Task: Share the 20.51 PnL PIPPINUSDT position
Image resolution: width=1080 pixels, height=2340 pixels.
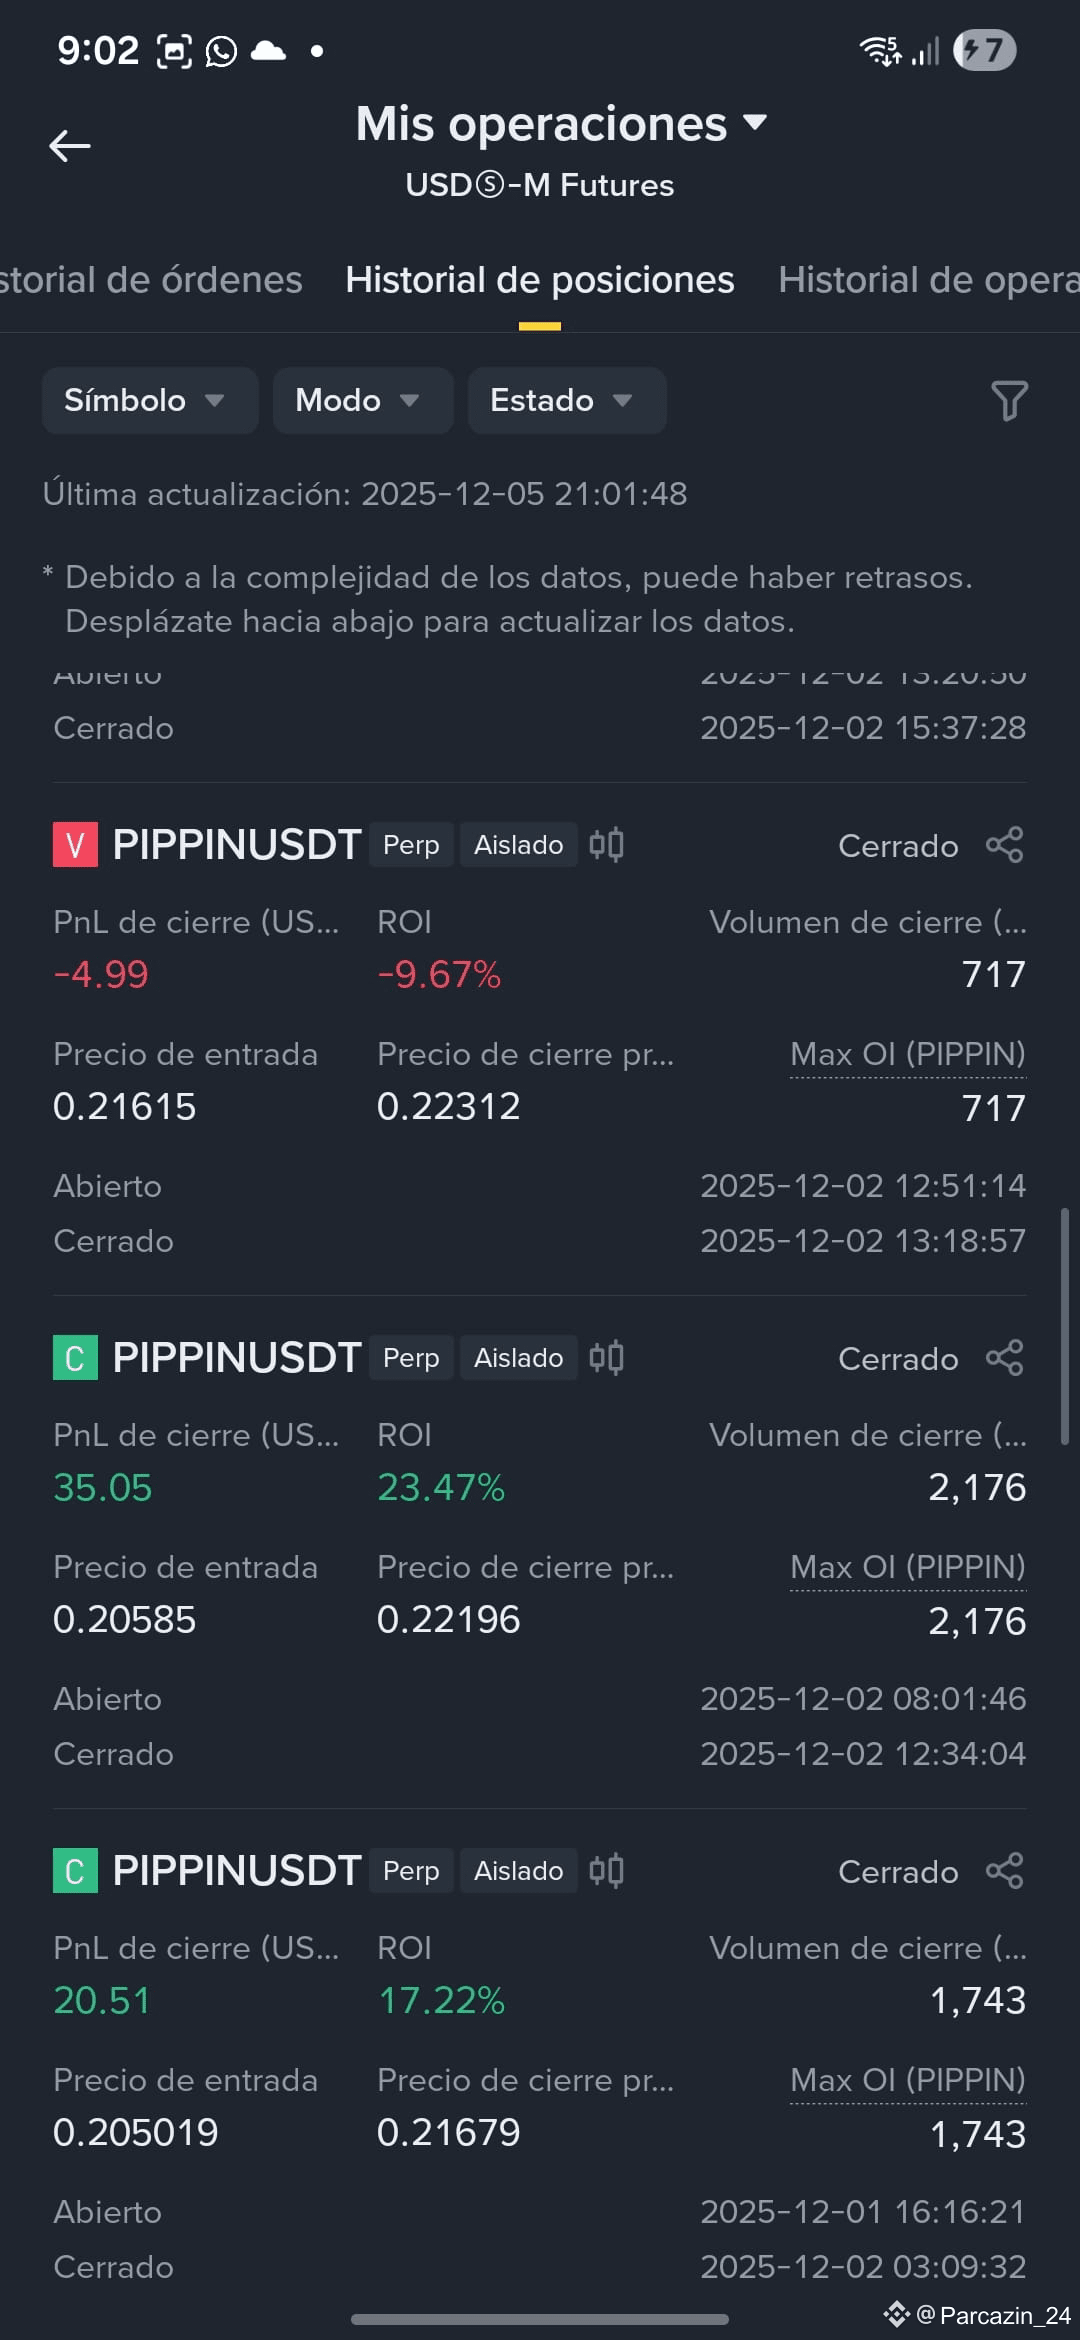Action: 1004,1871
